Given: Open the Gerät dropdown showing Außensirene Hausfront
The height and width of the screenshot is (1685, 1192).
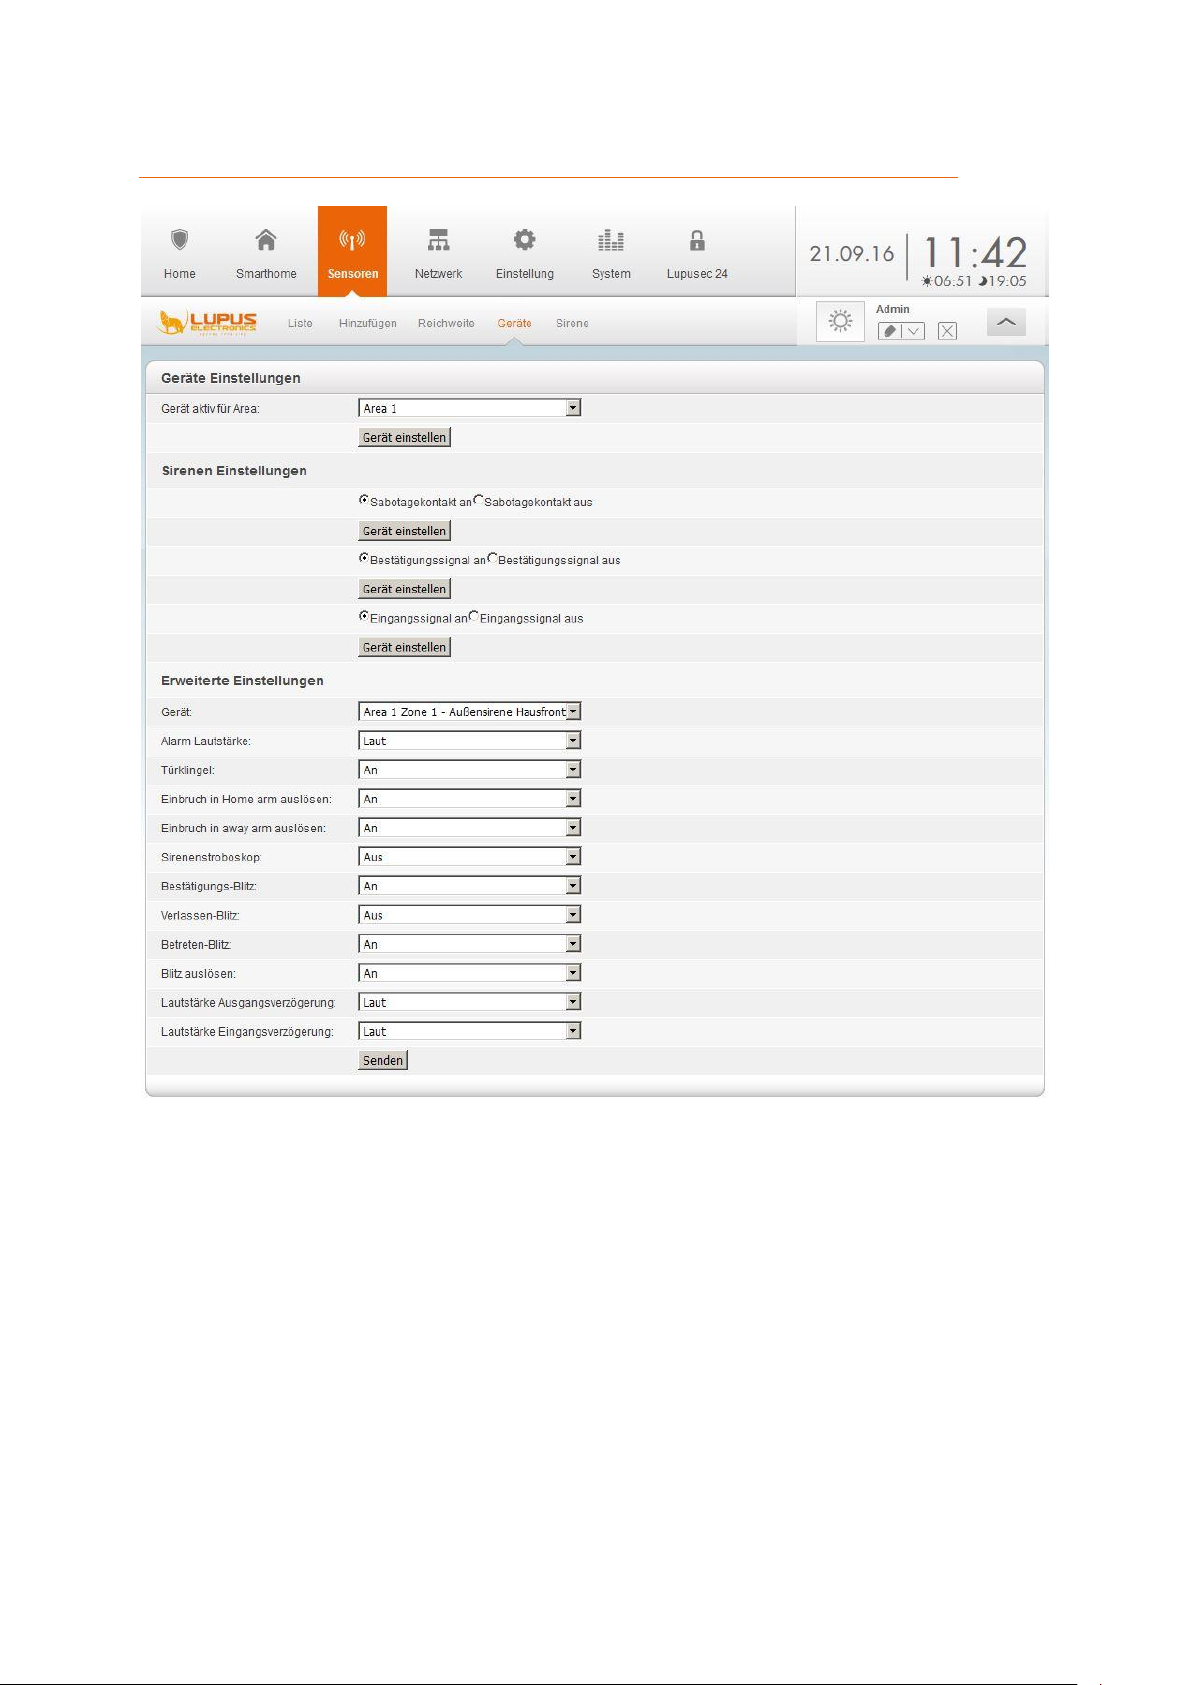Looking at the screenshot, I should (469, 712).
